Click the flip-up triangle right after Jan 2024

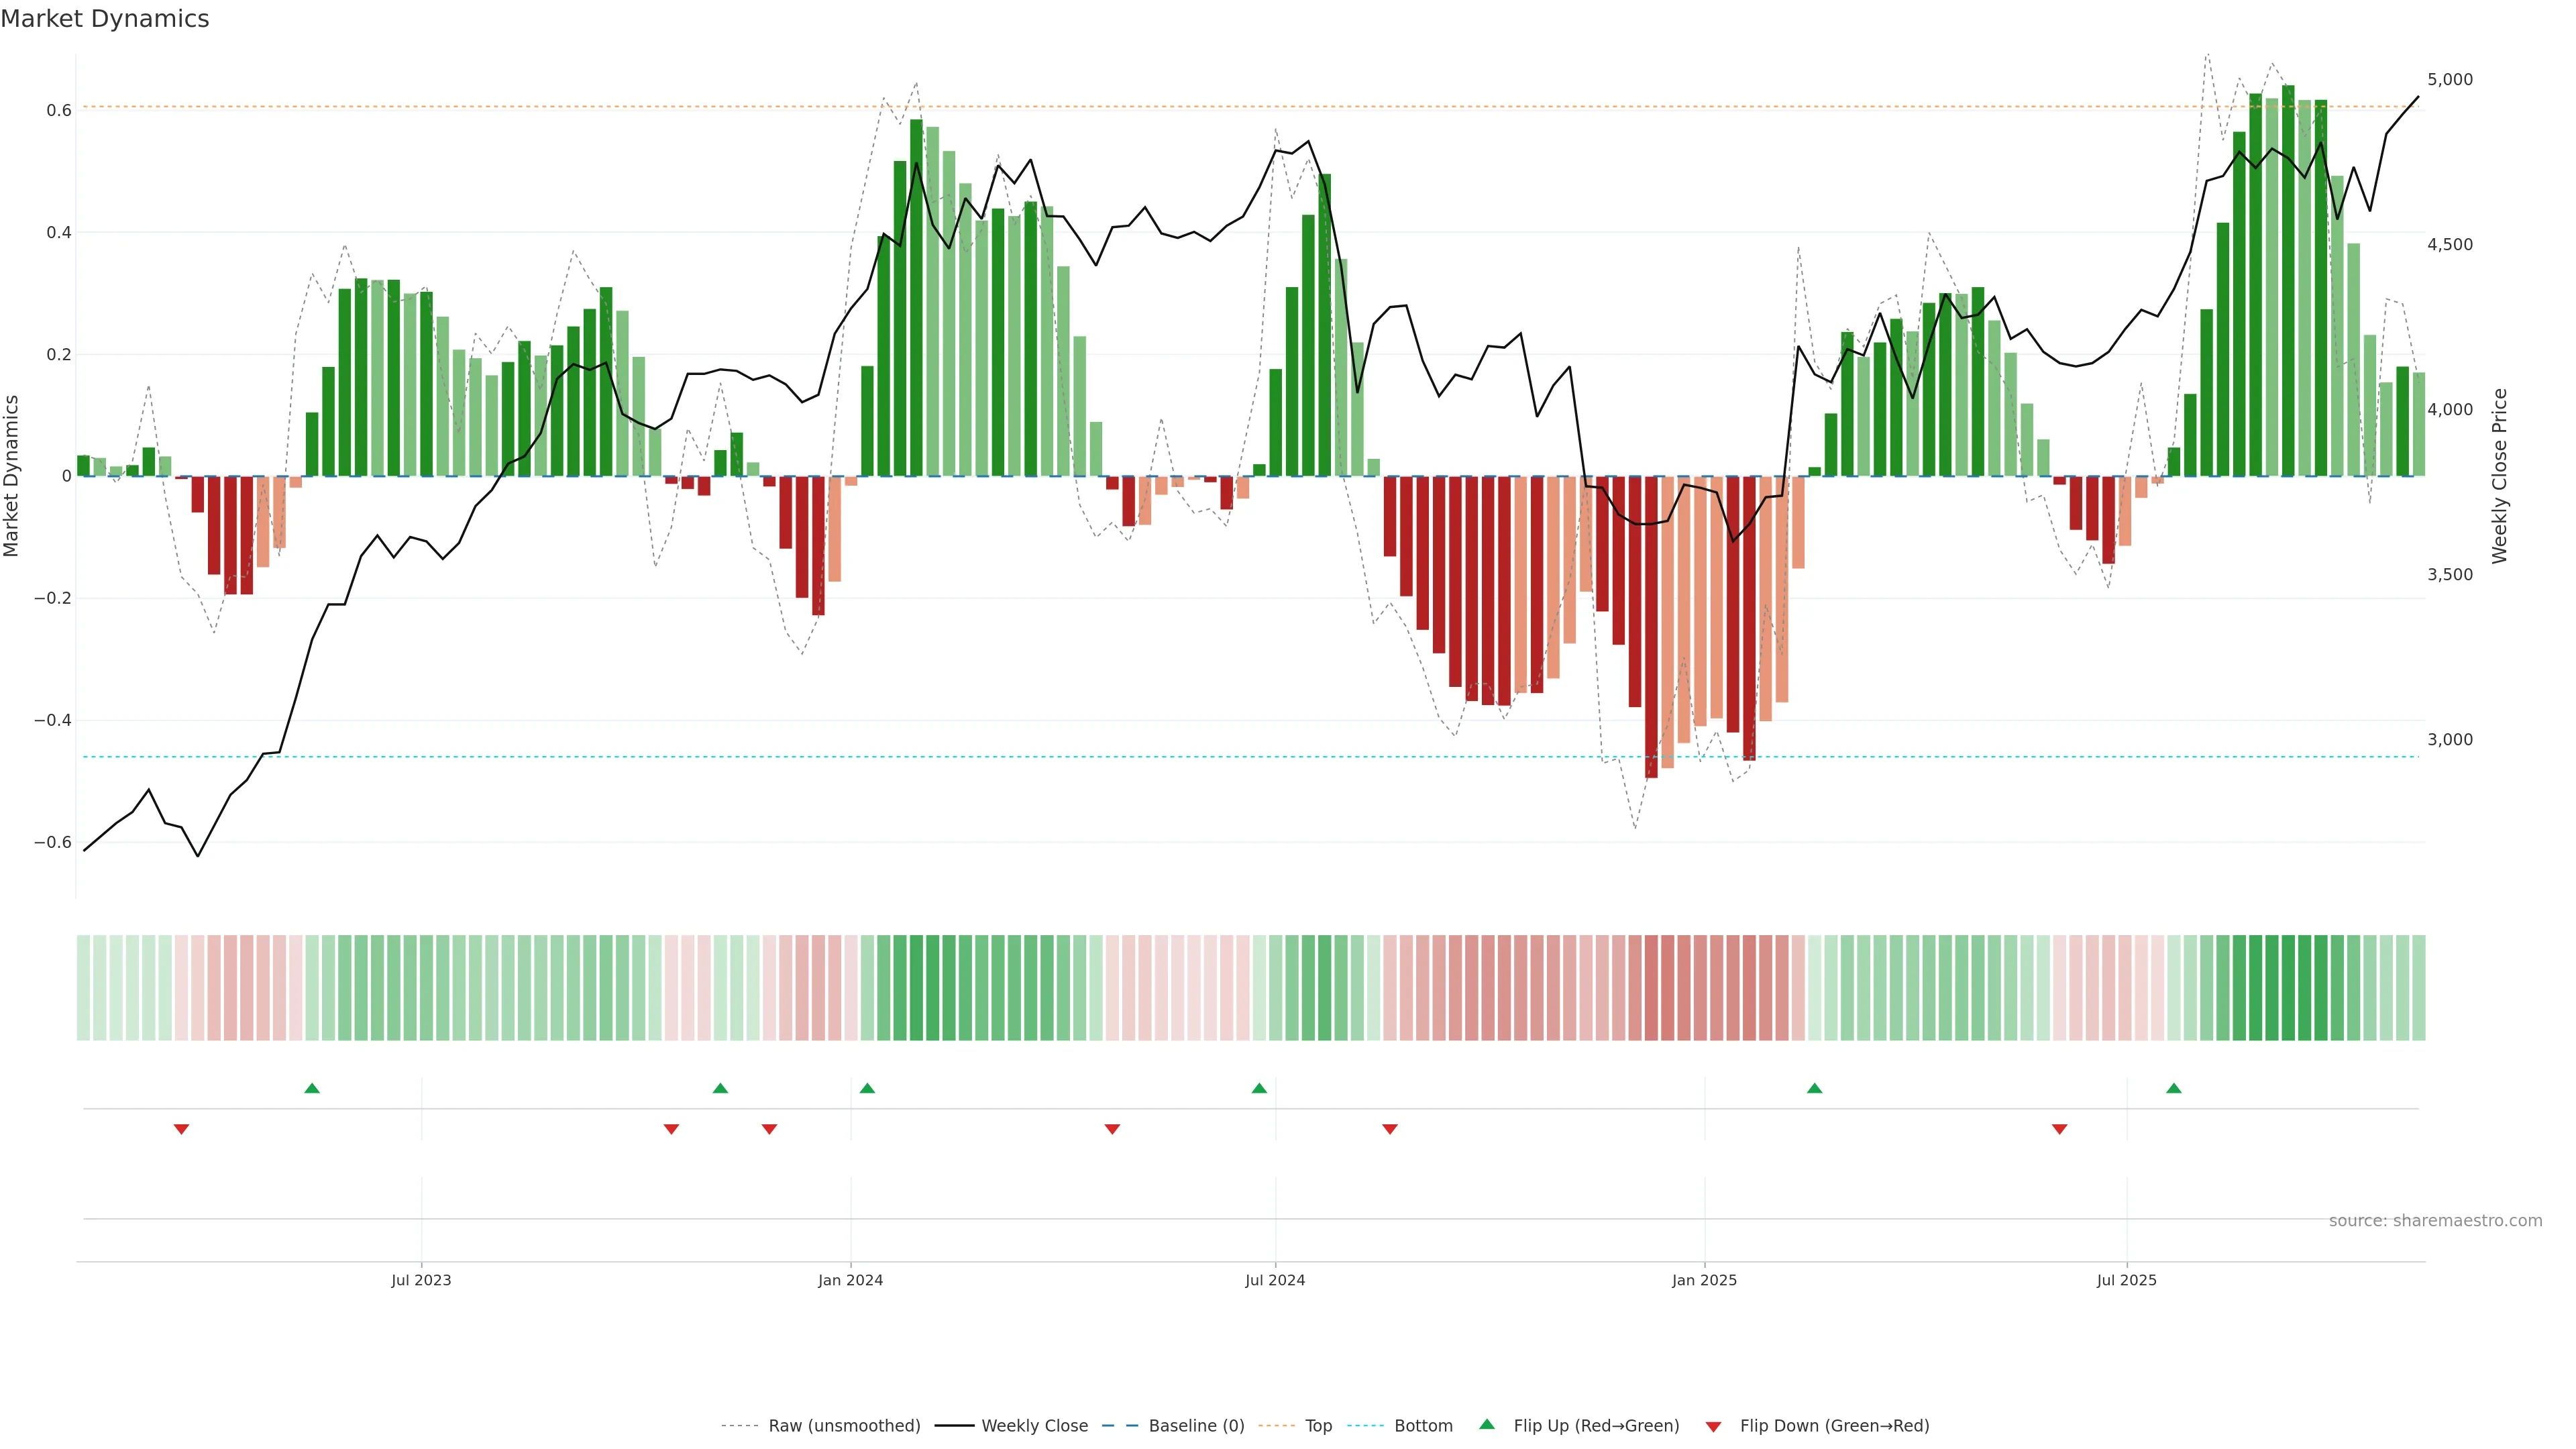867,1088
